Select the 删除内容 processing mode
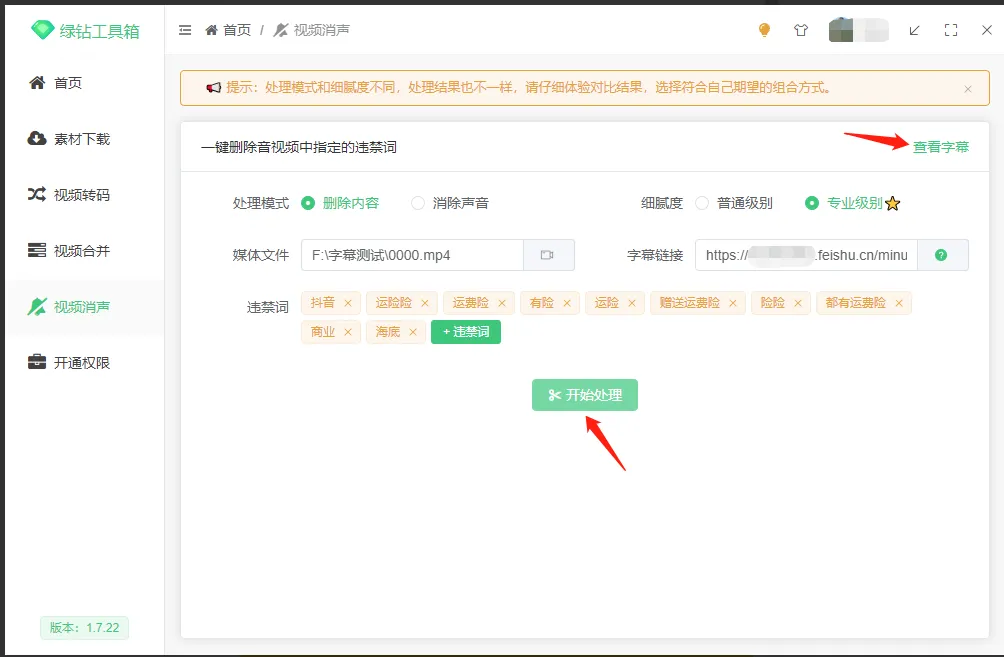 coord(308,203)
